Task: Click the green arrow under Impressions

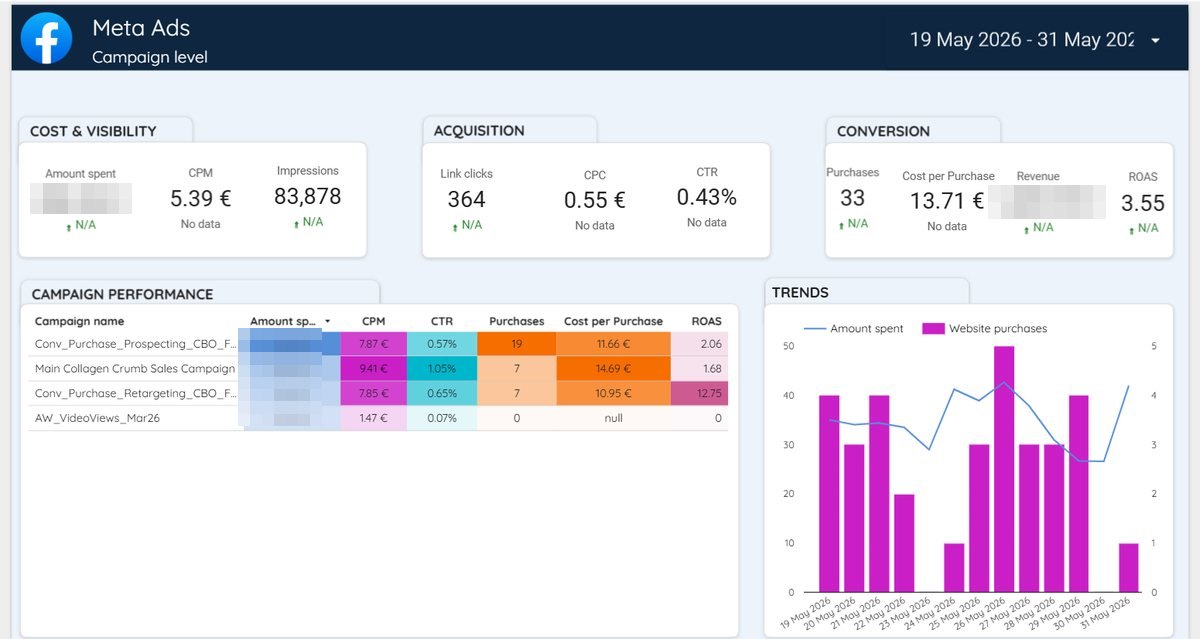Action: (x=297, y=223)
